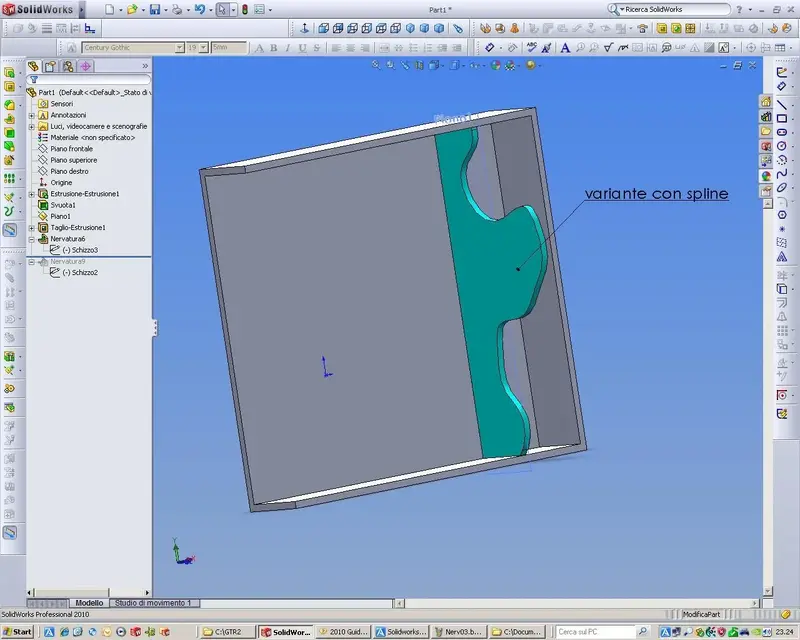Select the corner Rectangle sketch tool
Image resolution: width=800 pixels, height=640 pixels.
782,118
